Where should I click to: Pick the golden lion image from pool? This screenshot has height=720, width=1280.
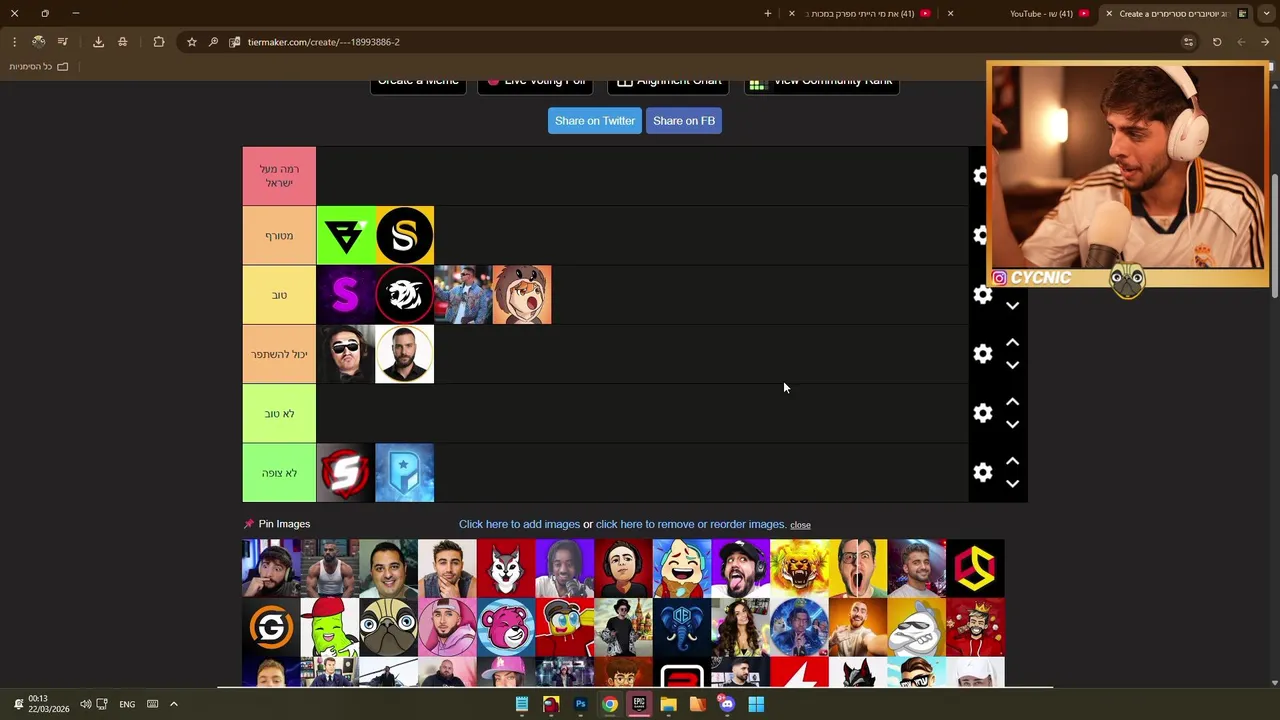pyautogui.click(x=799, y=568)
